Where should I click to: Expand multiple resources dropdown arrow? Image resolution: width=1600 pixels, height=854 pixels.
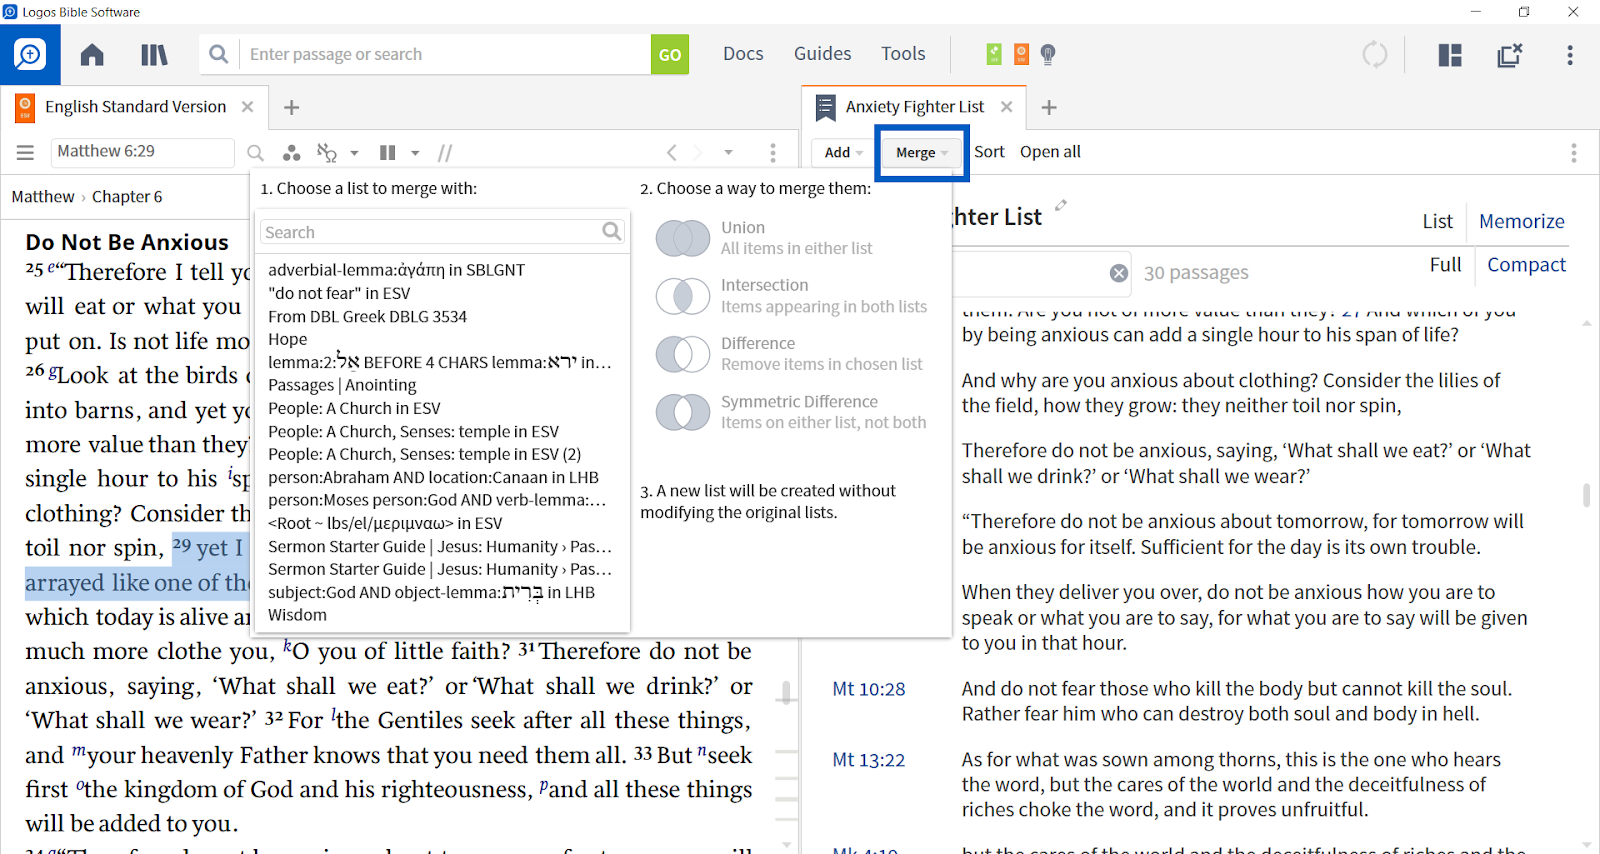pyautogui.click(x=415, y=153)
